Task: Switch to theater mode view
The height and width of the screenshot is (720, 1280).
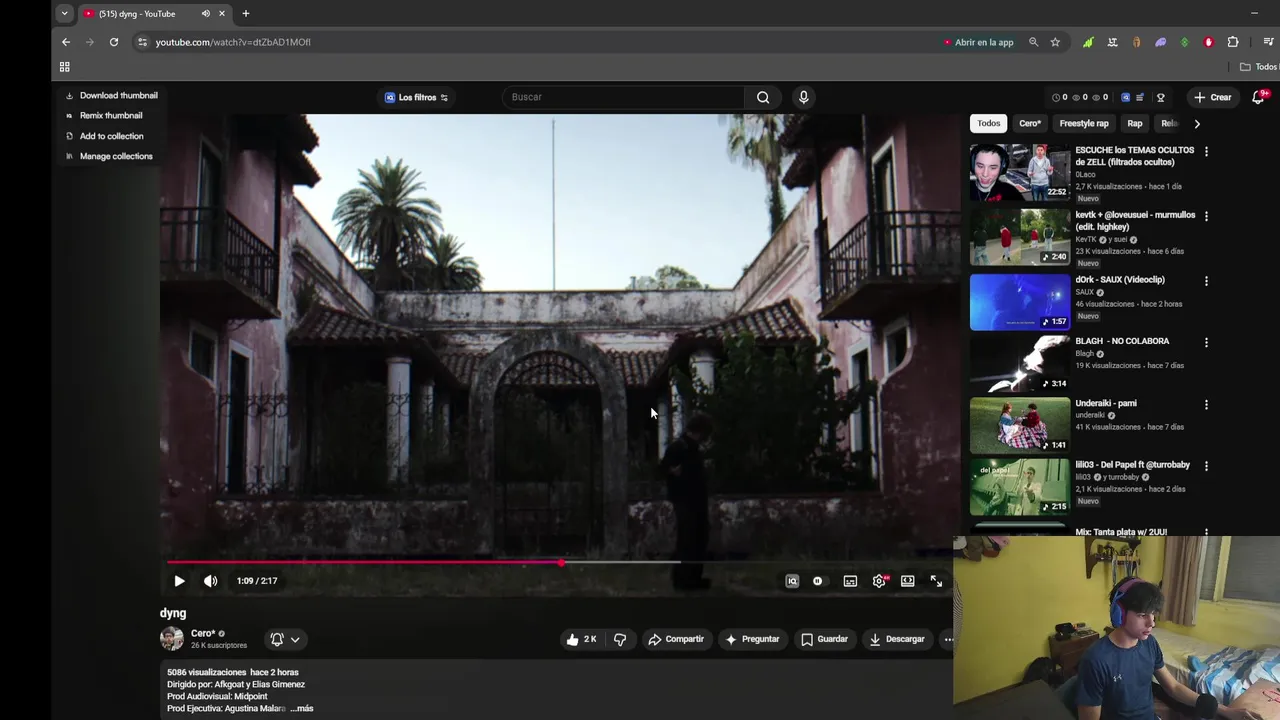Action: [907, 581]
